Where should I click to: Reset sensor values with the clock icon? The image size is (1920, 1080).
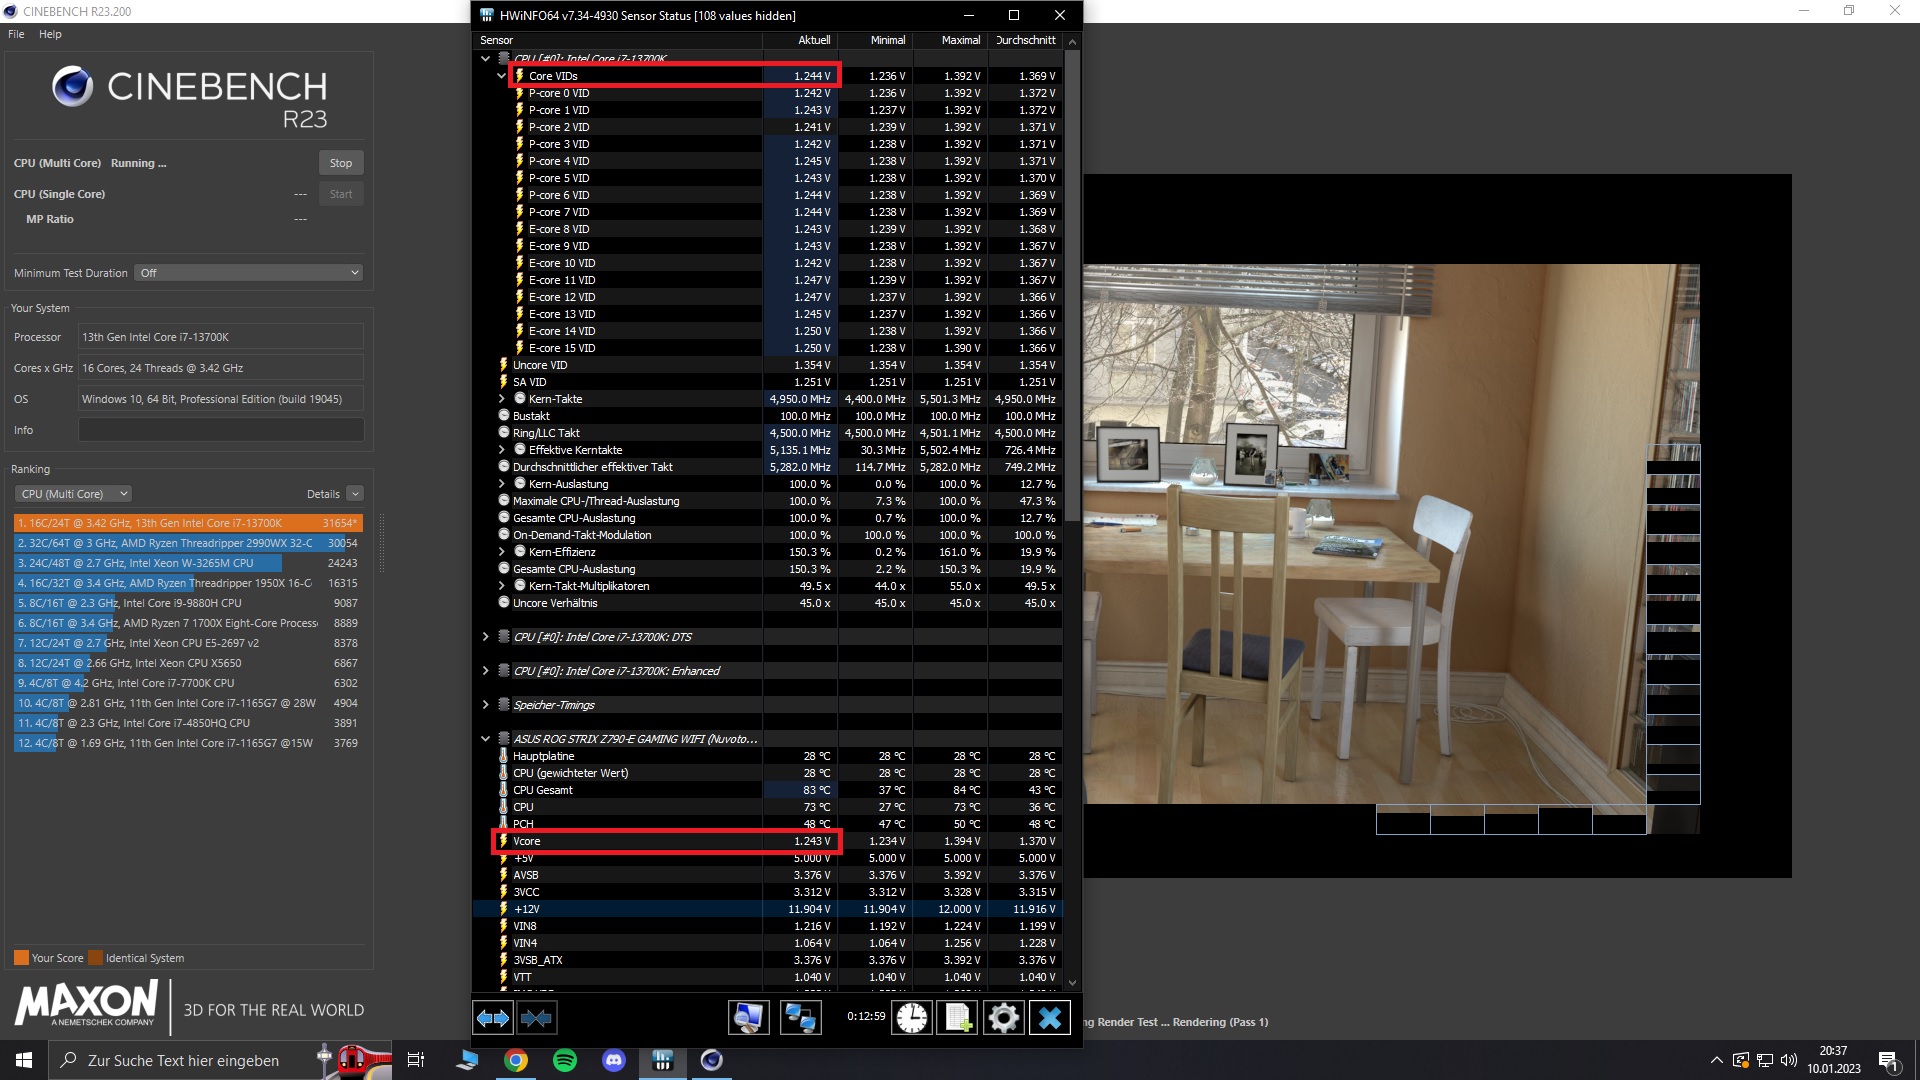tap(911, 1018)
